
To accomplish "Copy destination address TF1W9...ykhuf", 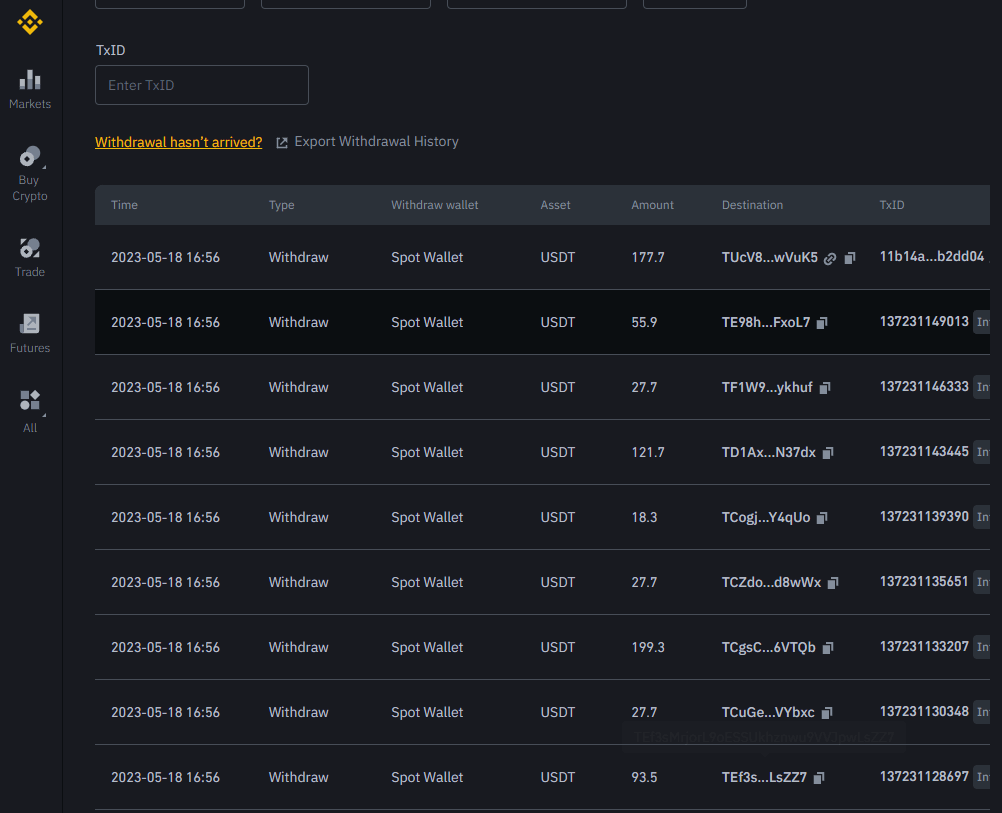I will [x=825, y=388].
